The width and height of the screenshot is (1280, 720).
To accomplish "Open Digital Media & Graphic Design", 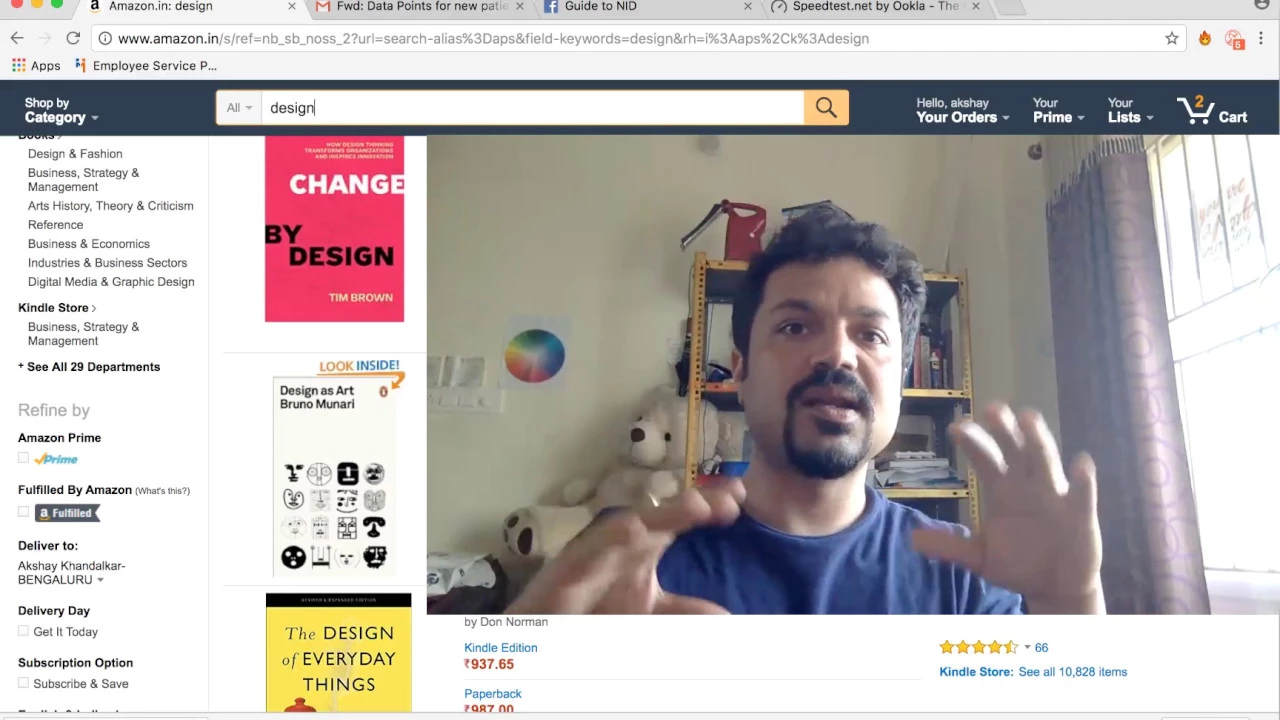I will click(x=111, y=282).
